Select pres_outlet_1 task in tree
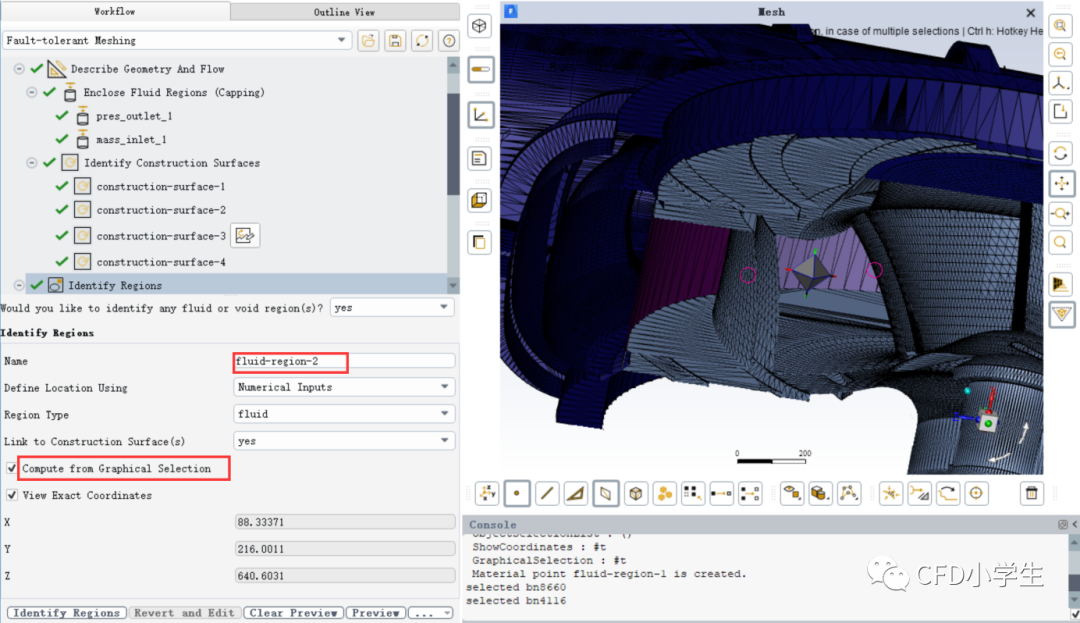 [134, 116]
